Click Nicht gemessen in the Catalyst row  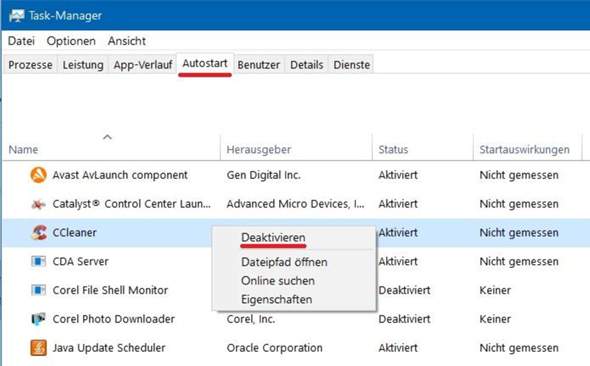click(519, 204)
